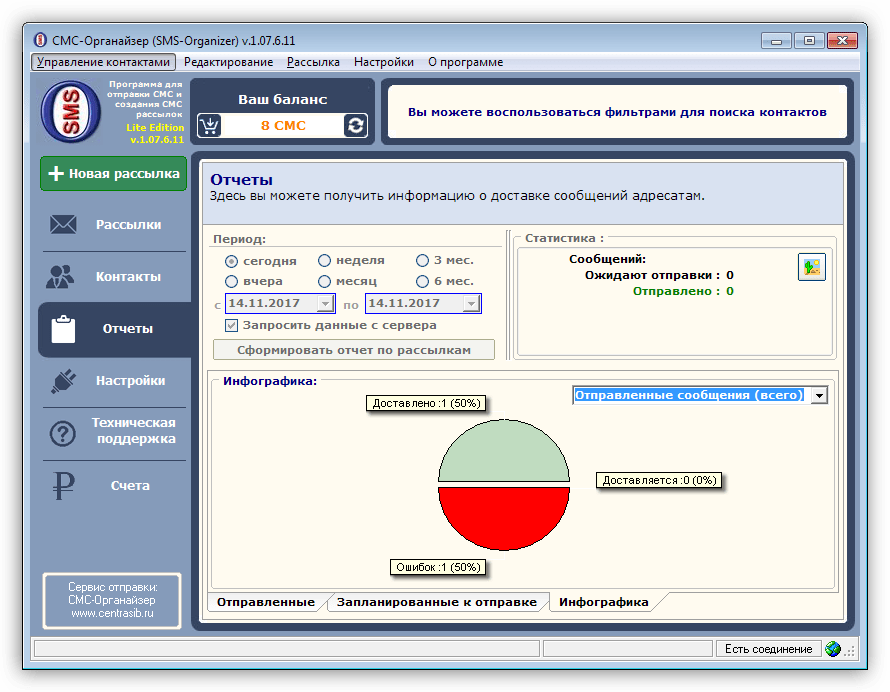Expand the Отправленные сообщения (всего) dropdown
The image size is (890, 692).
(x=819, y=395)
